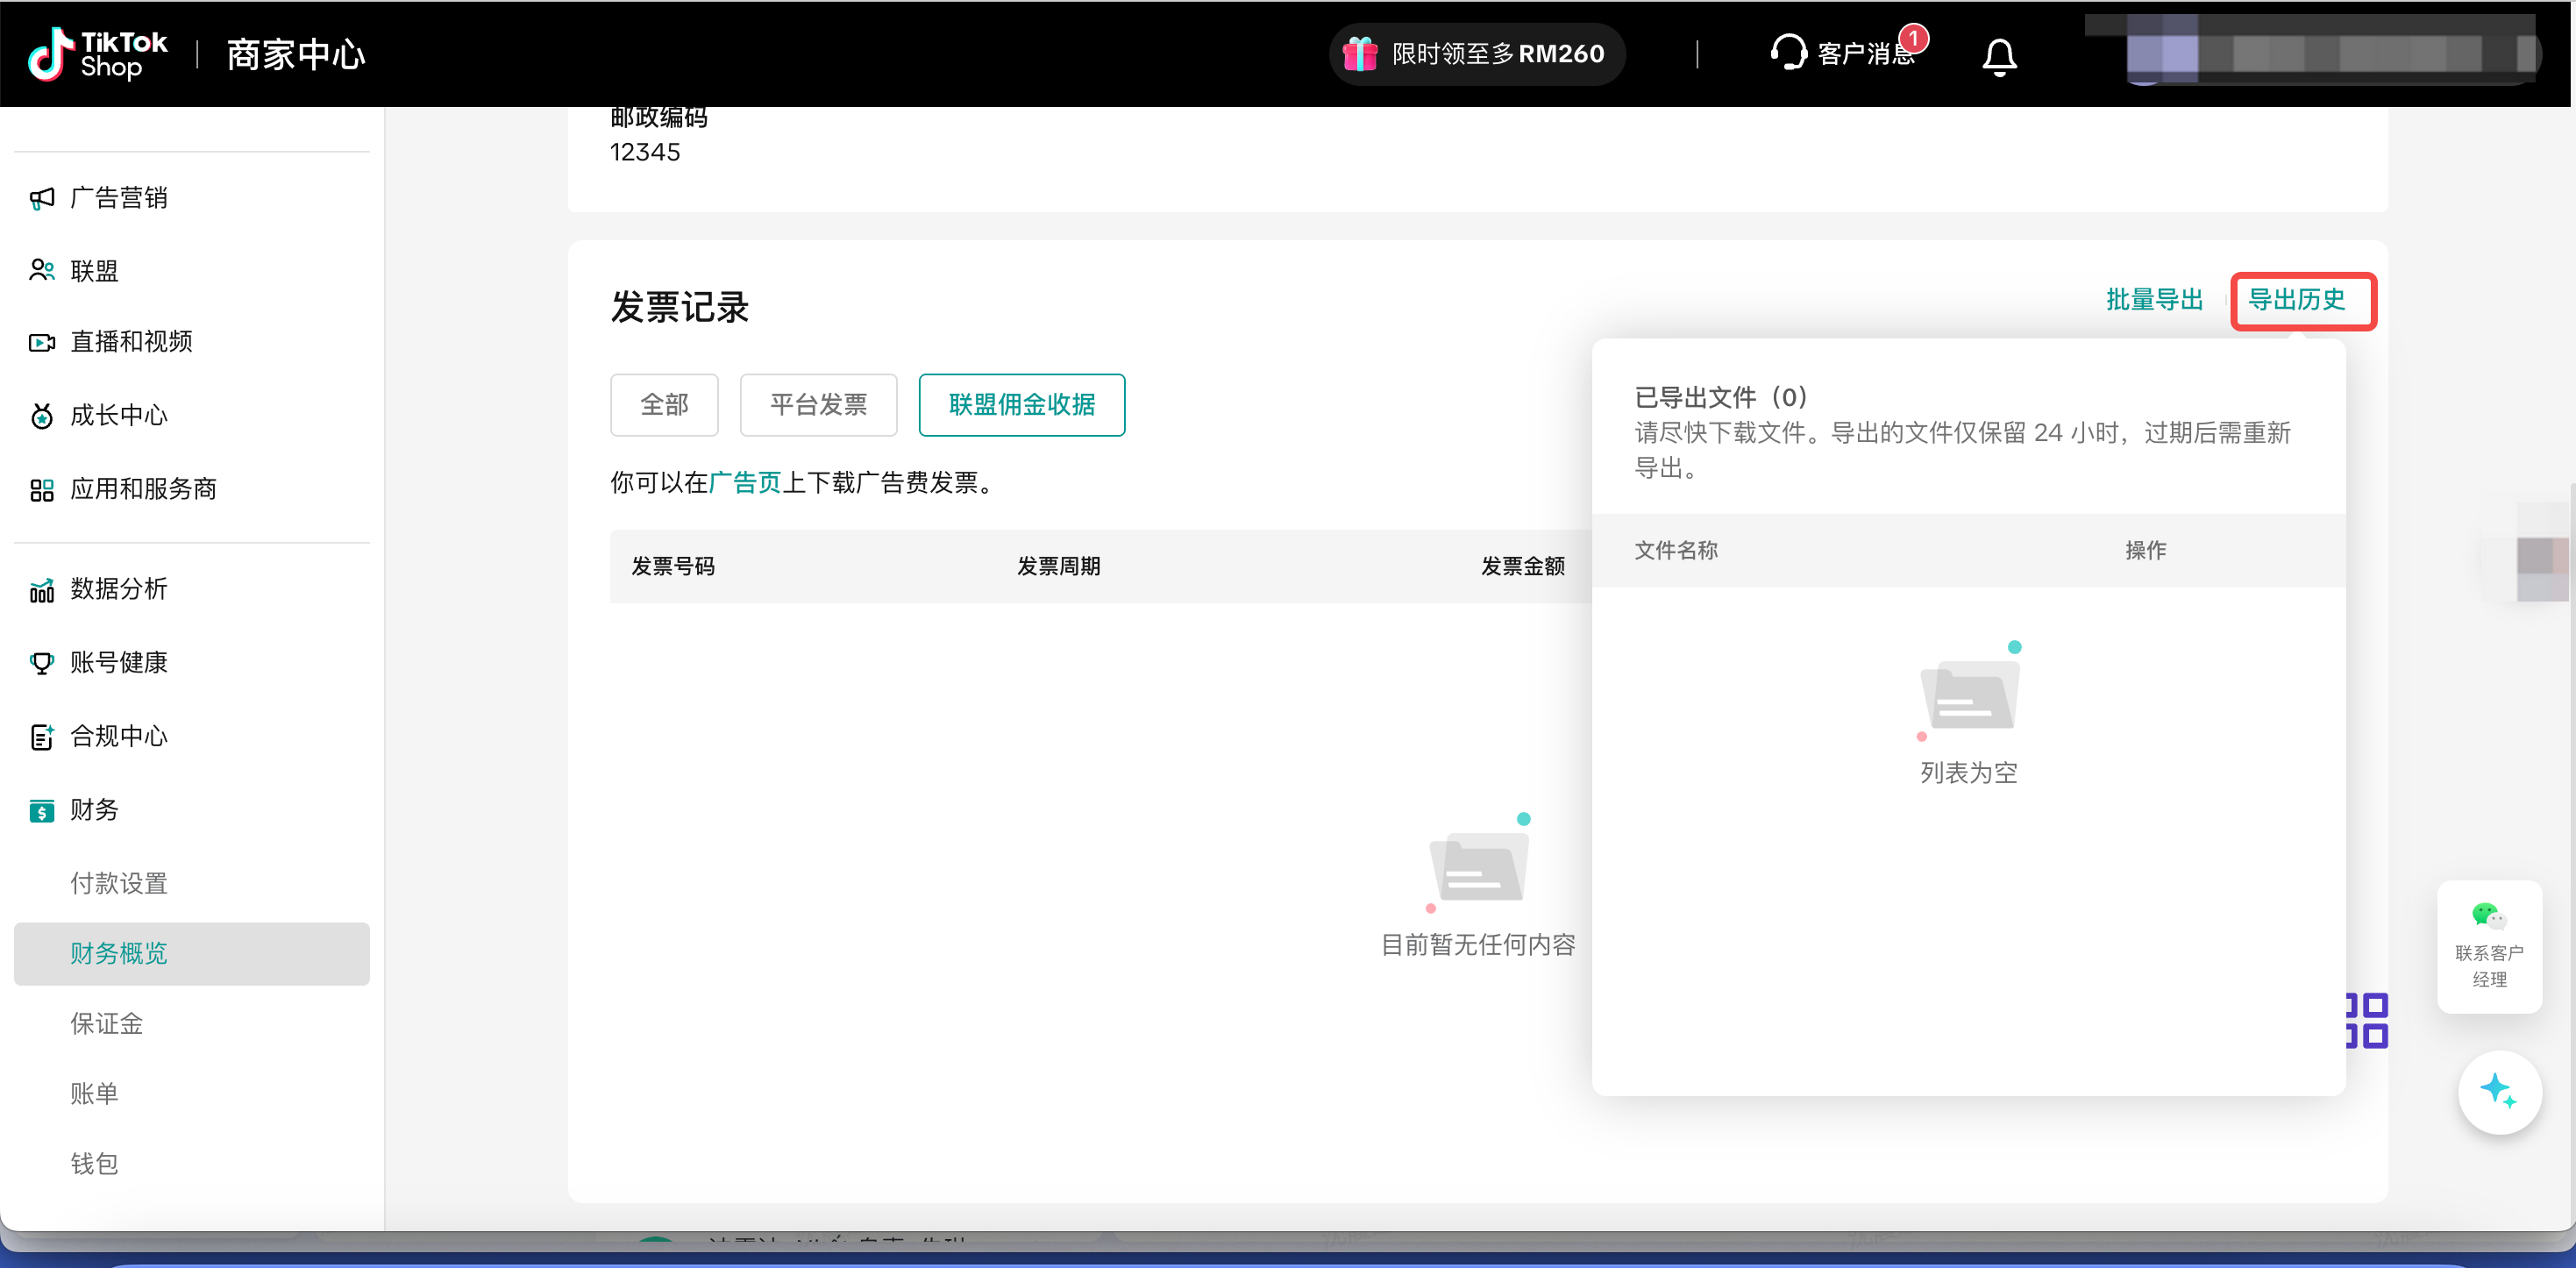Expand the 直播和视频 sidebar menu

tap(131, 342)
